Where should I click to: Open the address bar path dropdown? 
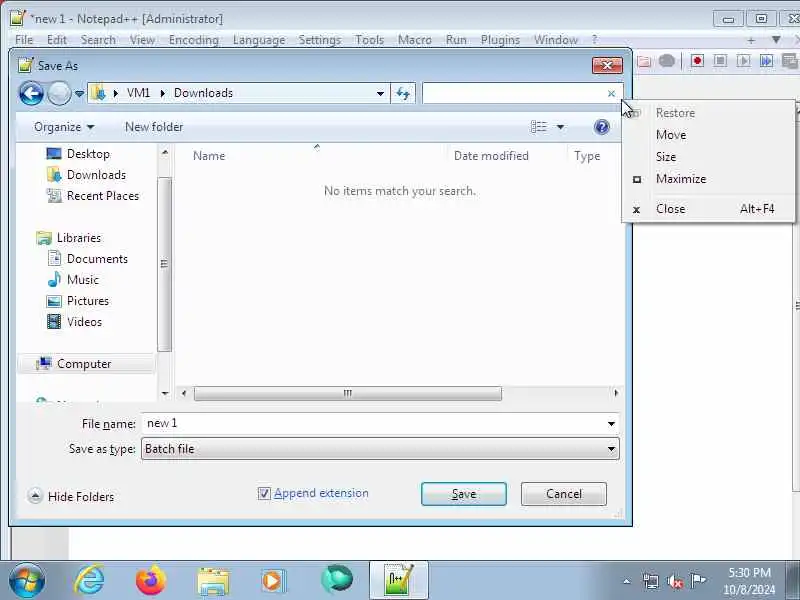(x=380, y=93)
